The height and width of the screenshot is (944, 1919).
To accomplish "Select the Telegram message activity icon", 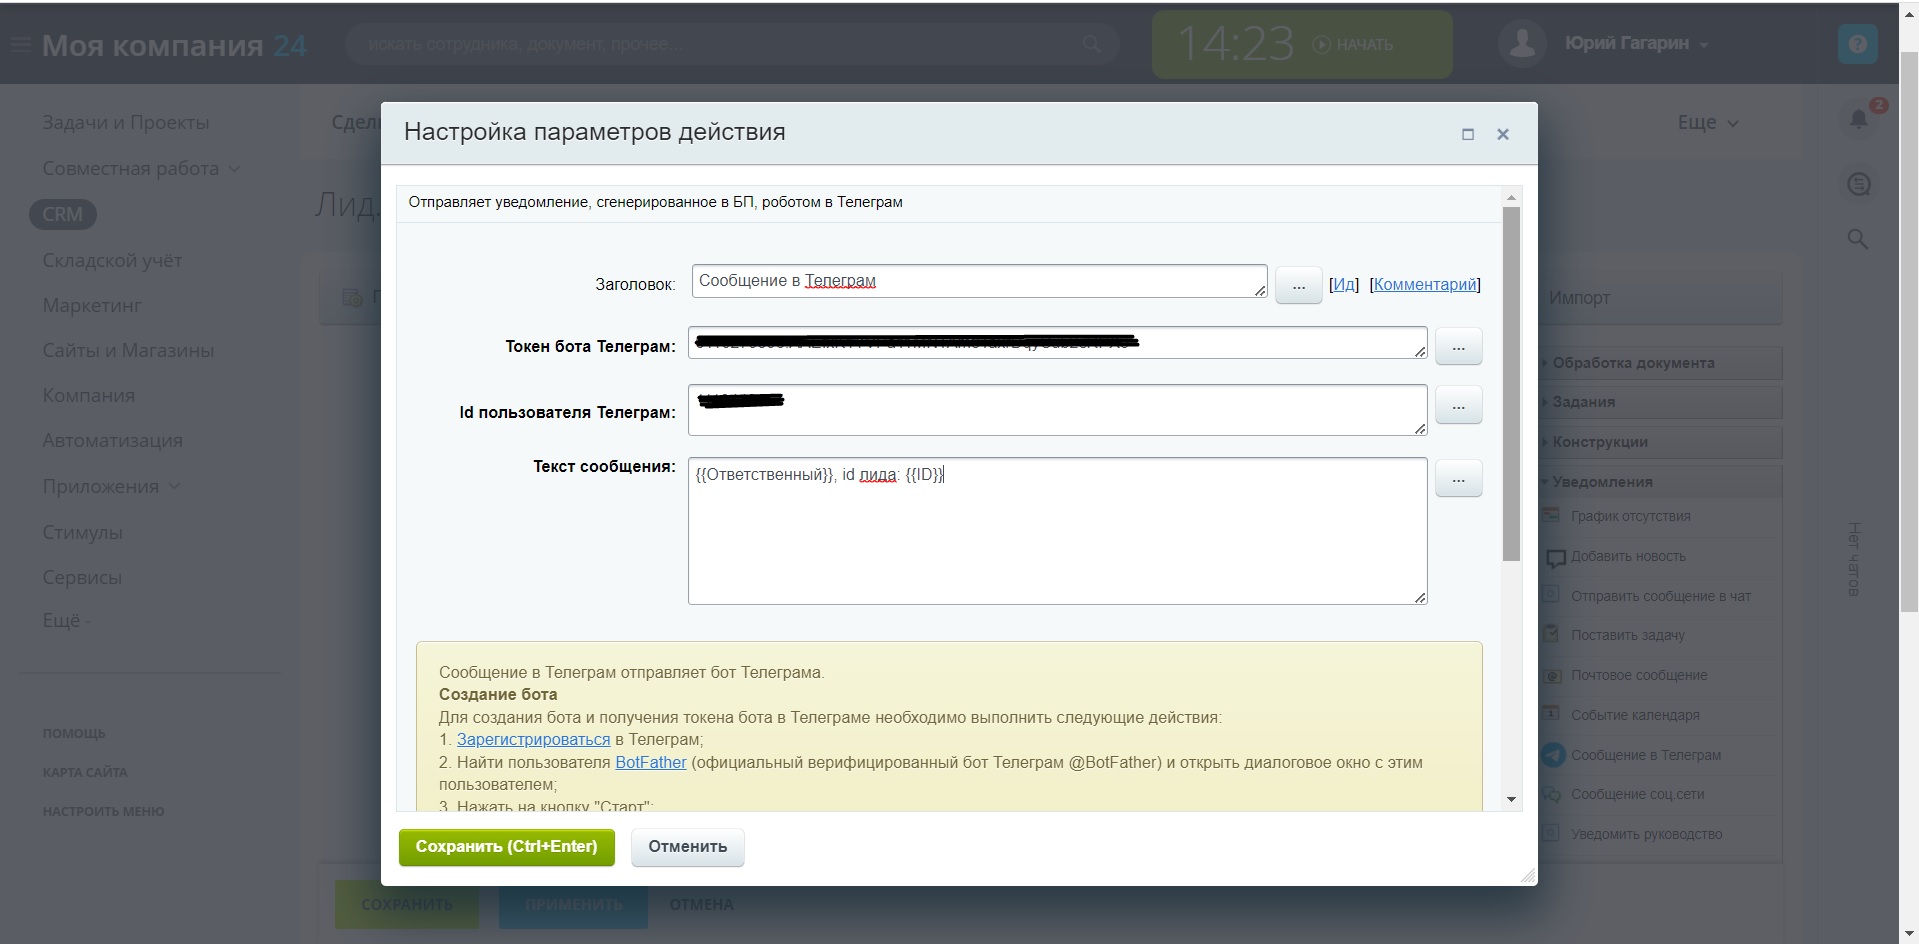I will click(1552, 755).
